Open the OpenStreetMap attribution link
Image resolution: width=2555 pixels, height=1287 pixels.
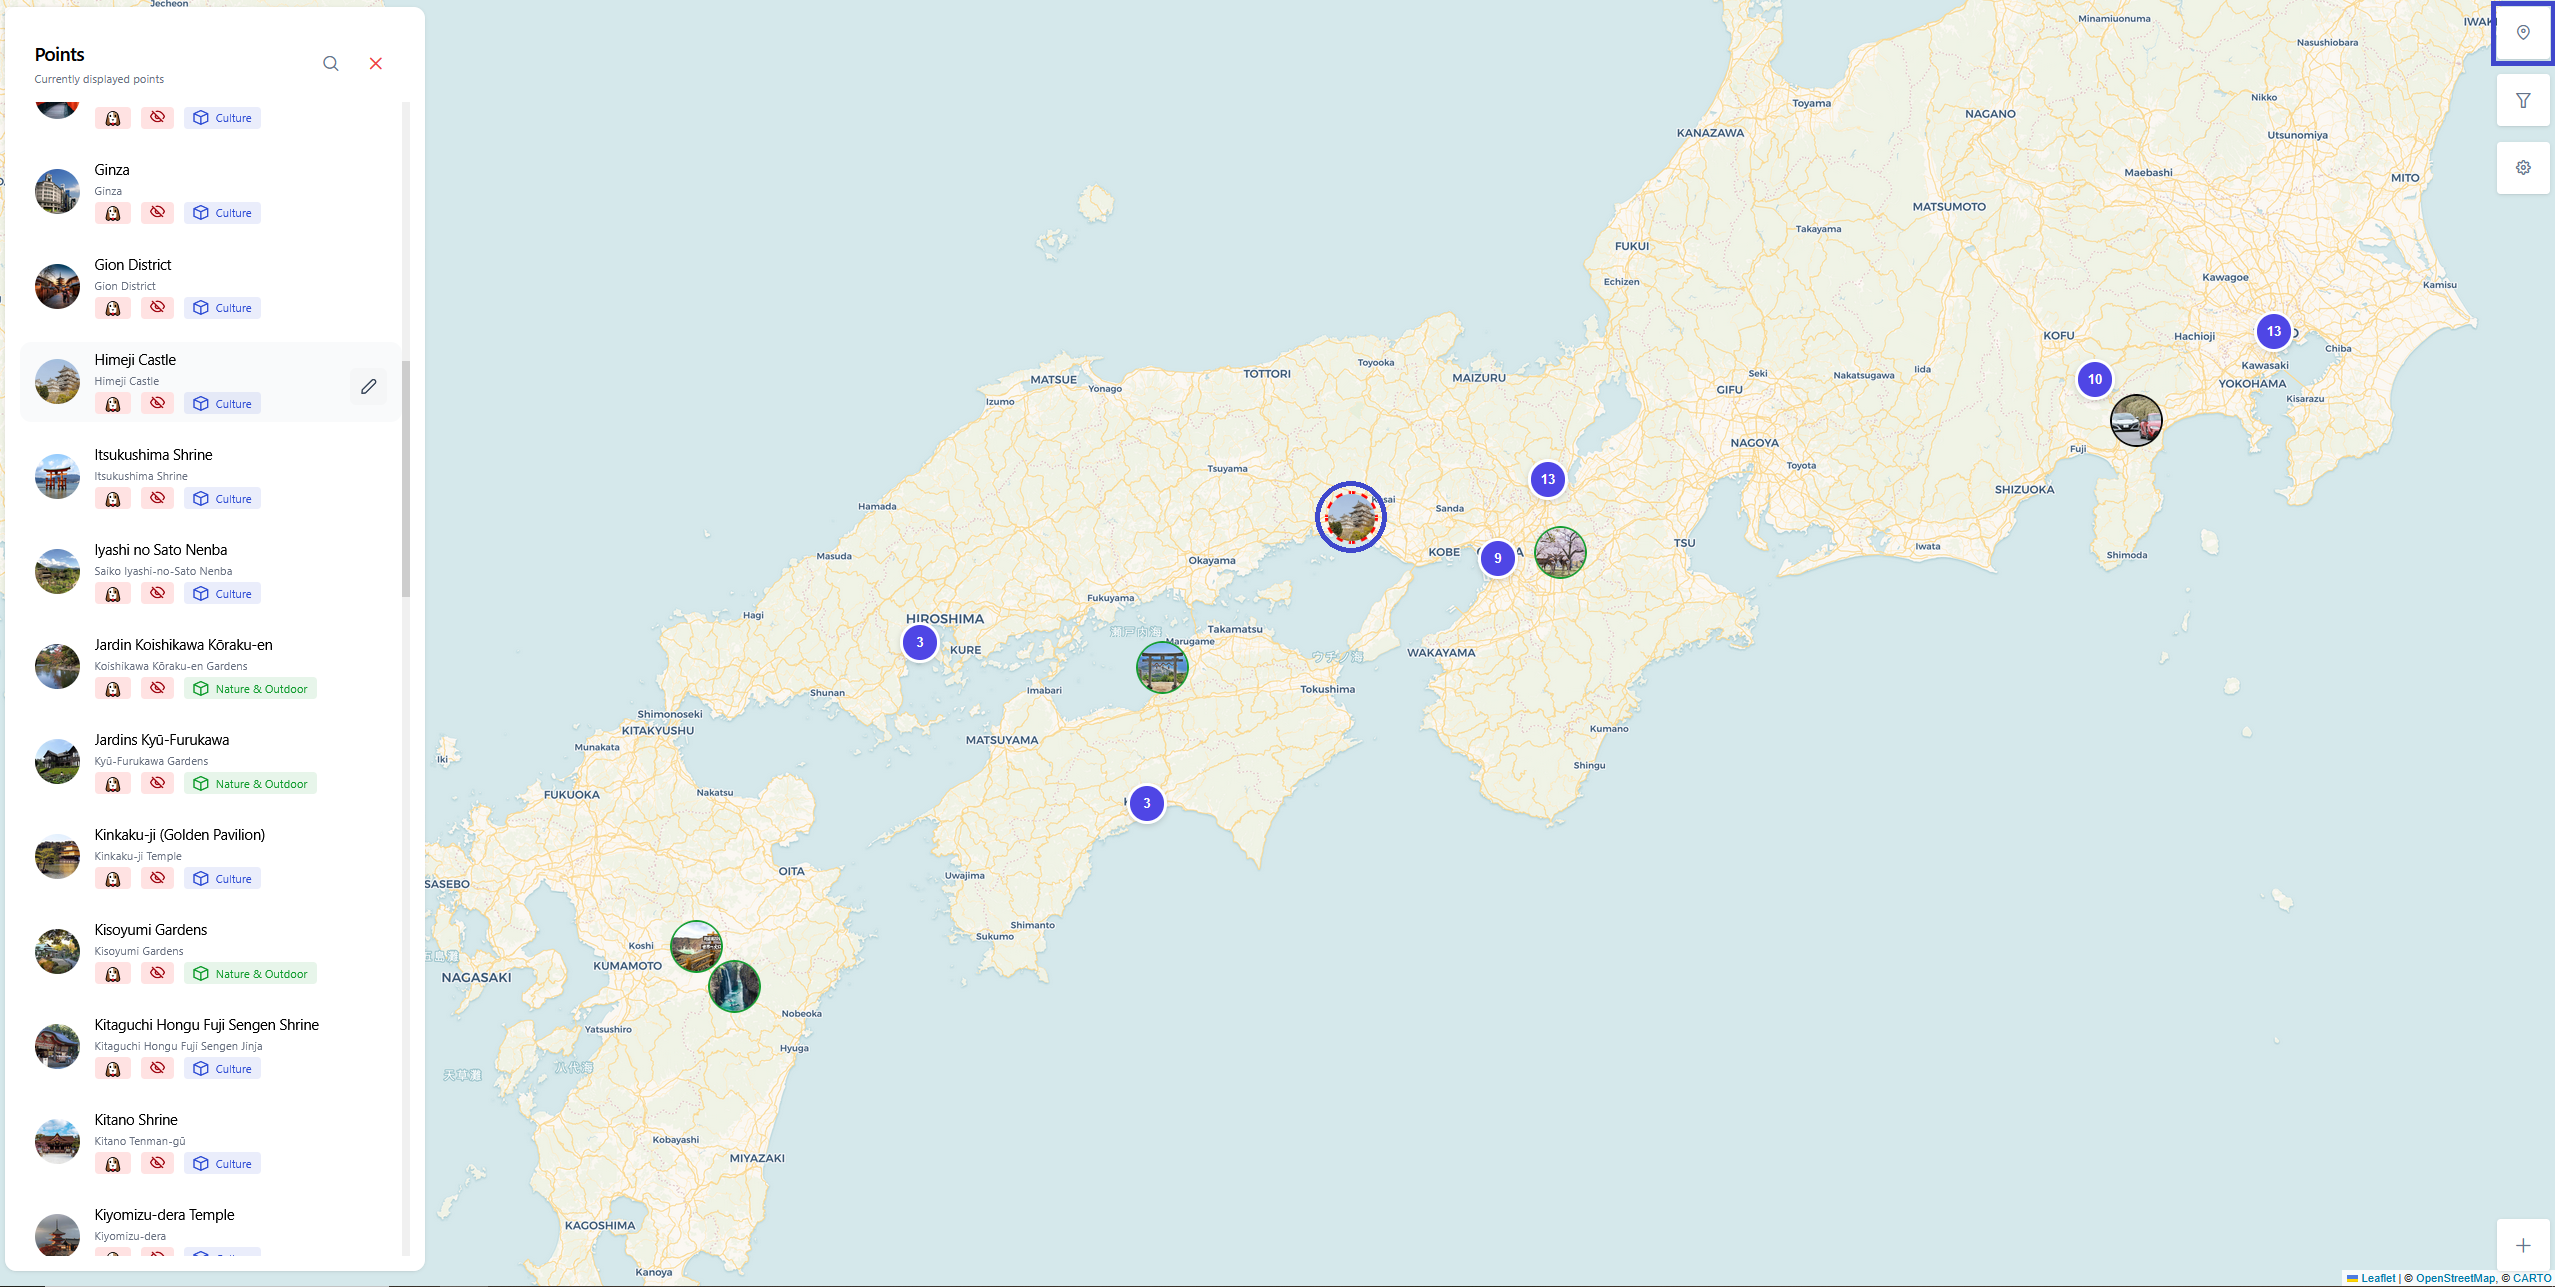2455,1278
